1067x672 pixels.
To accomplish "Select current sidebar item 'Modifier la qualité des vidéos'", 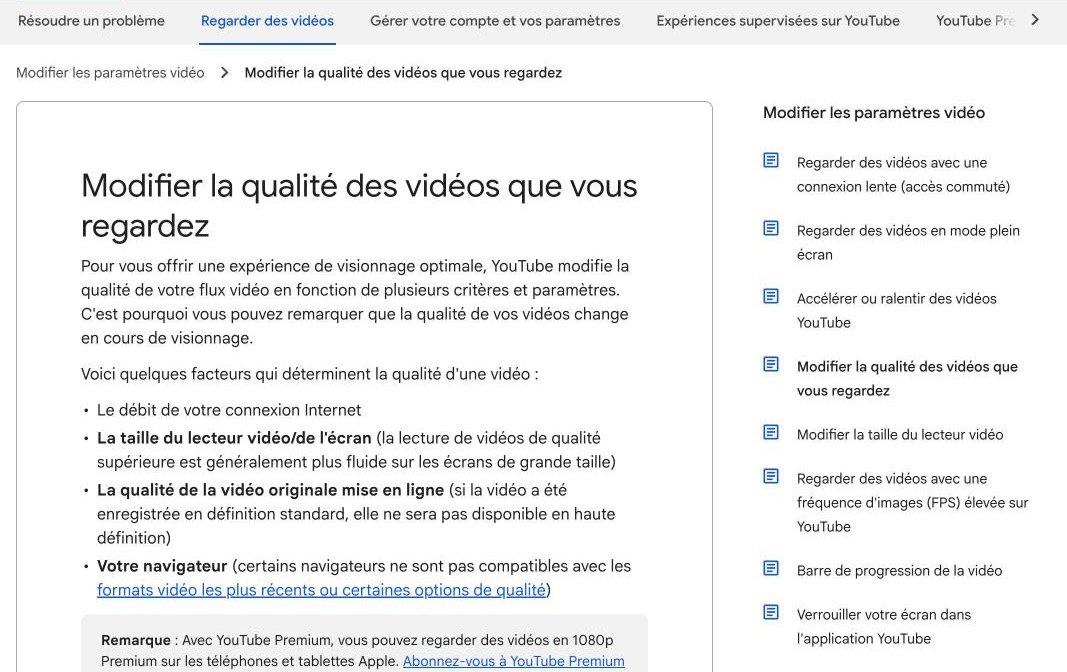I will click(x=907, y=379).
